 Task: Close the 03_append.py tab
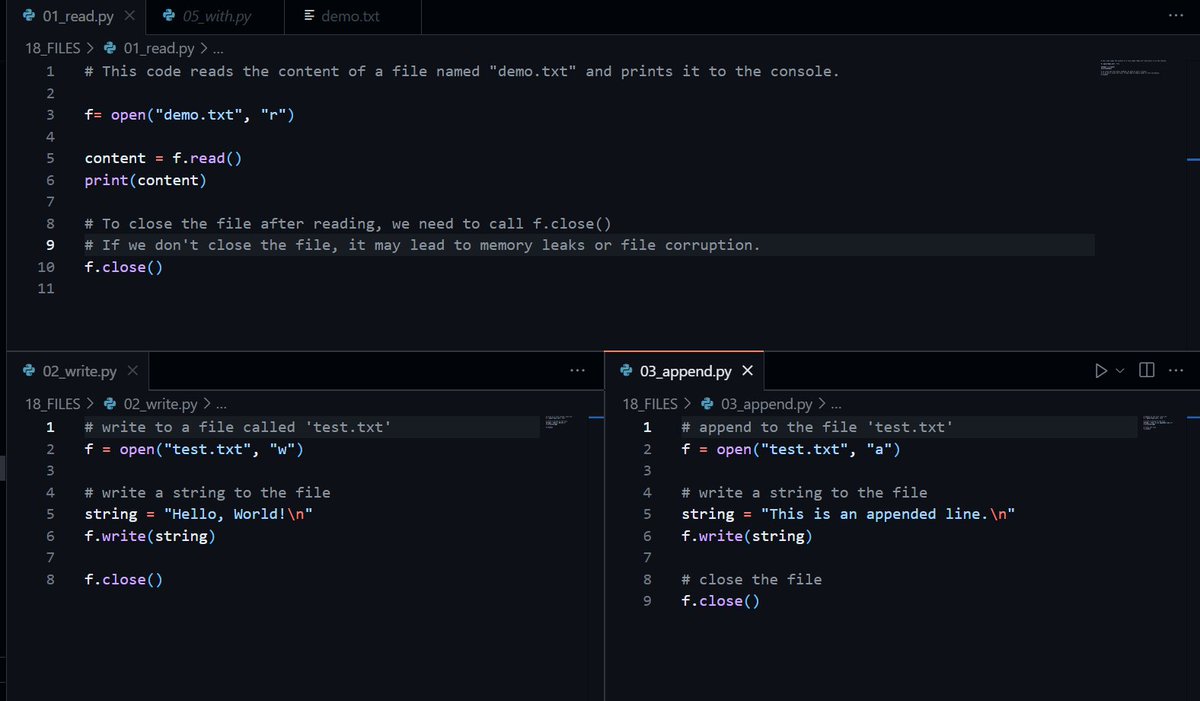coord(747,371)
